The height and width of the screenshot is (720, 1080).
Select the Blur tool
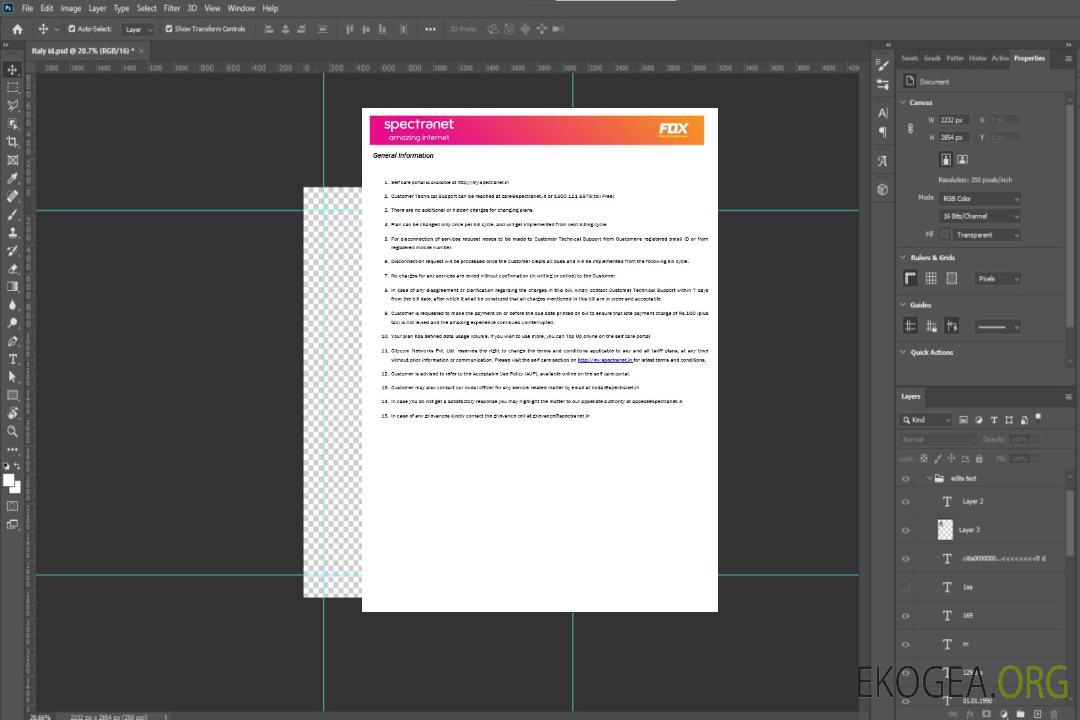[12, 305]
